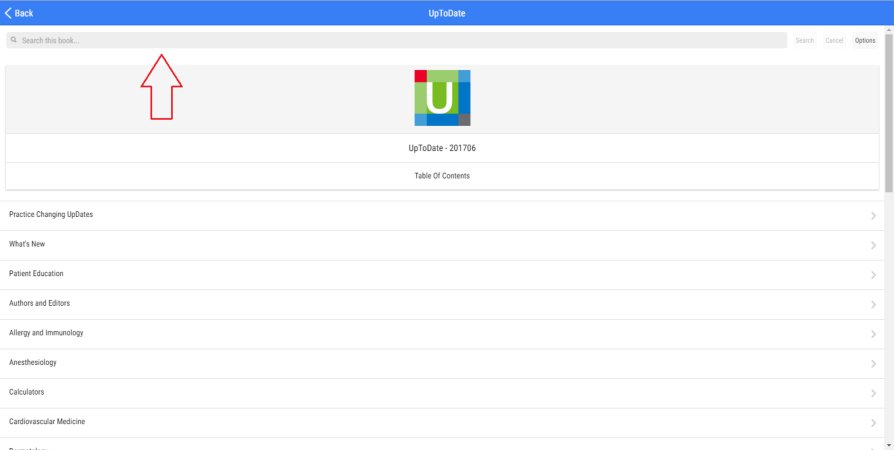Open the Options button
The image size is (894, 450).
coord(865,40)
